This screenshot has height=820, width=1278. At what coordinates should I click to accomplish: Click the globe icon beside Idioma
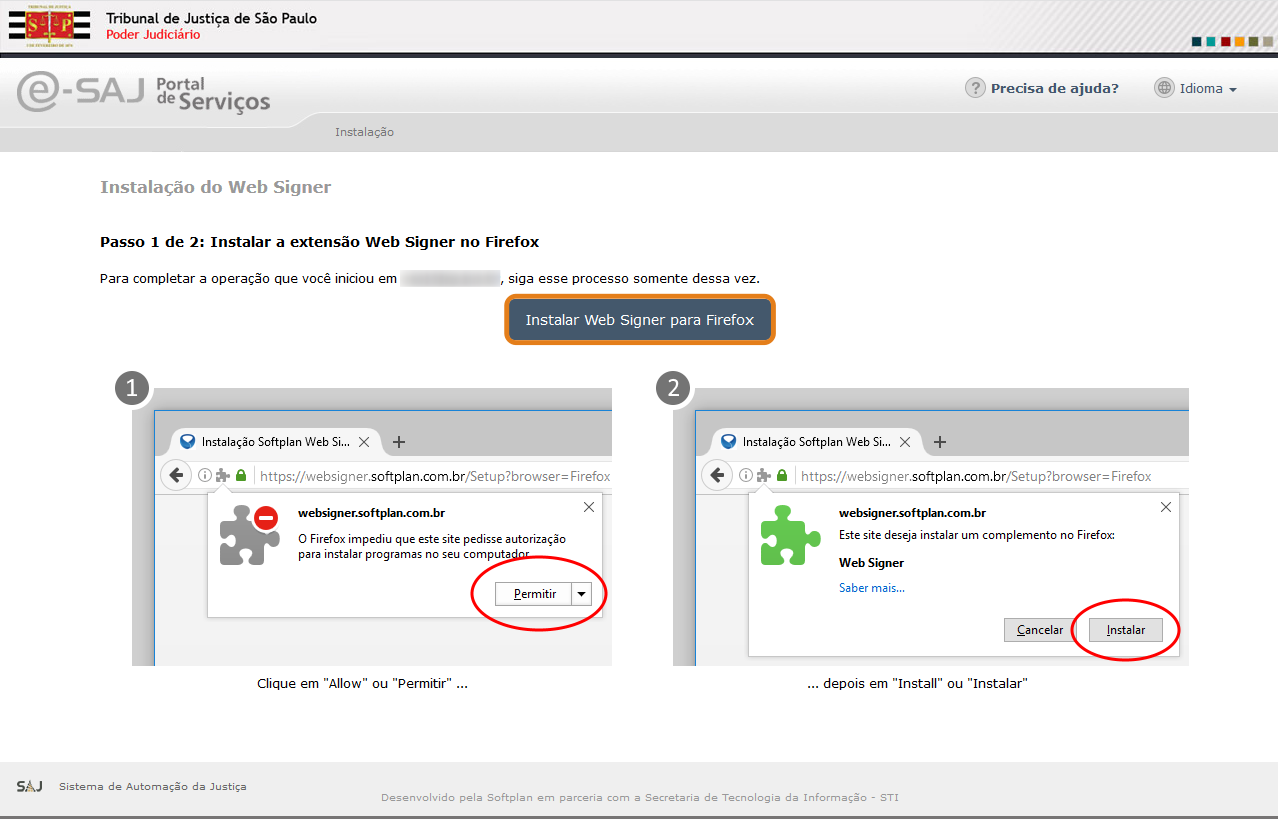coord(1164,88)
